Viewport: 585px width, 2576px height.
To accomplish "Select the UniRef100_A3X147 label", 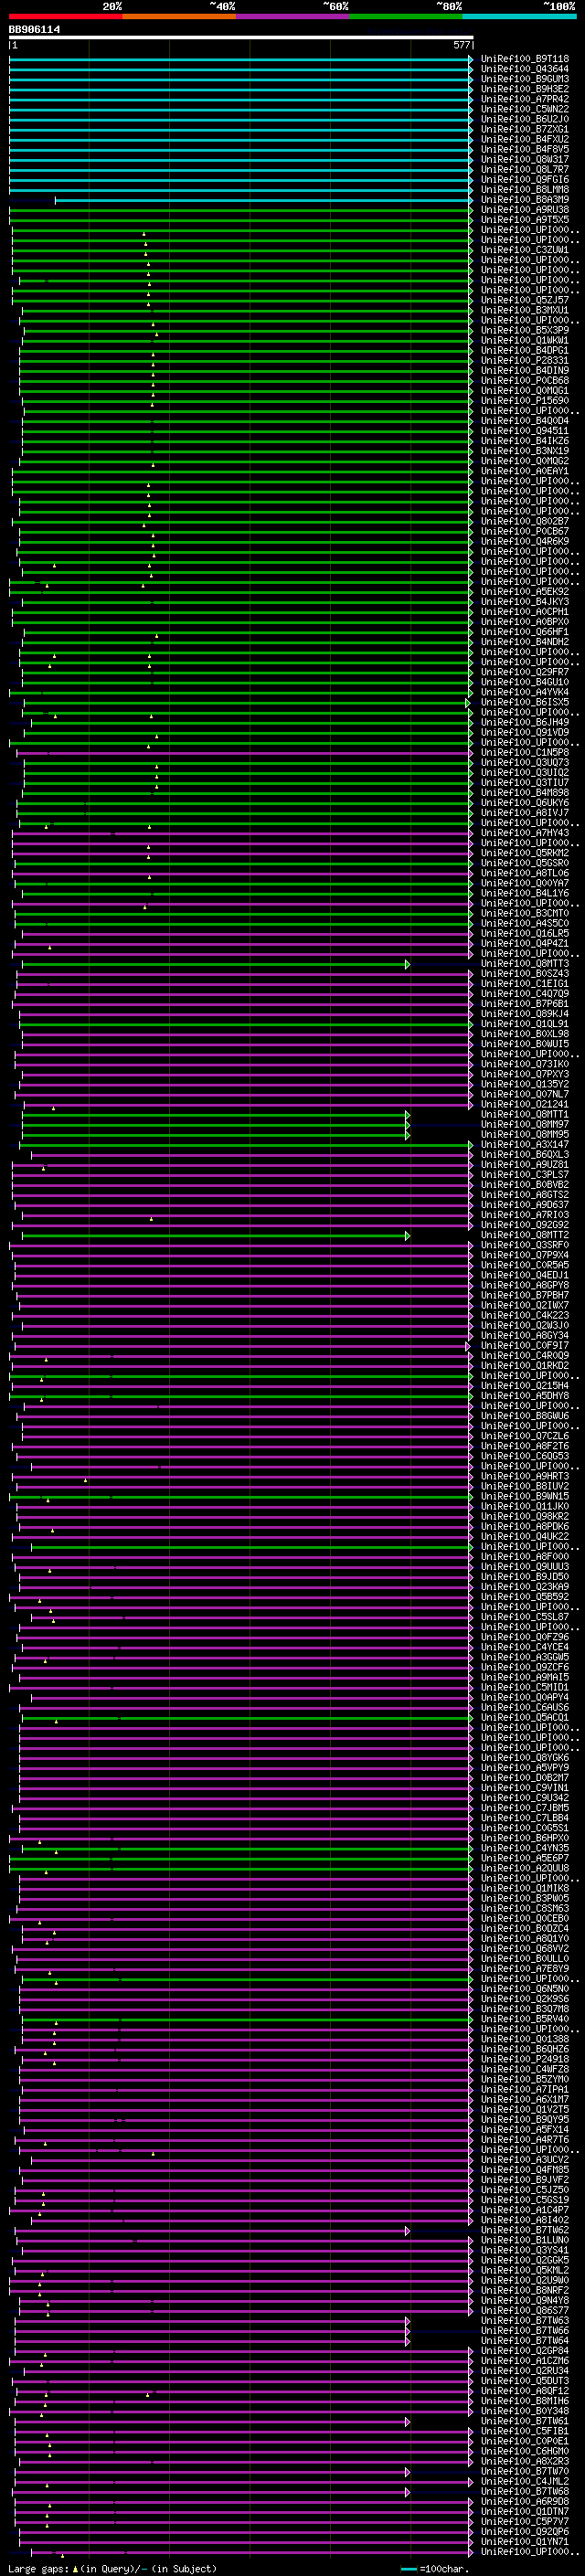I will click(x=525, y=1144).
